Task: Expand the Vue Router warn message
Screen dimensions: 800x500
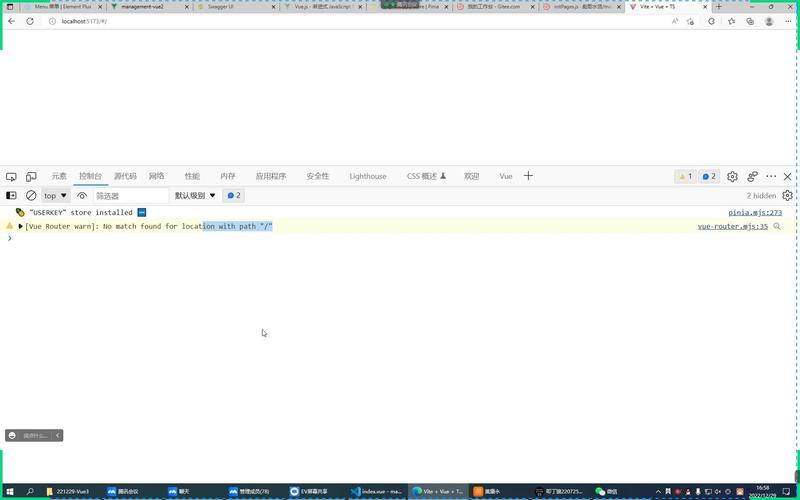Action: 20,226
